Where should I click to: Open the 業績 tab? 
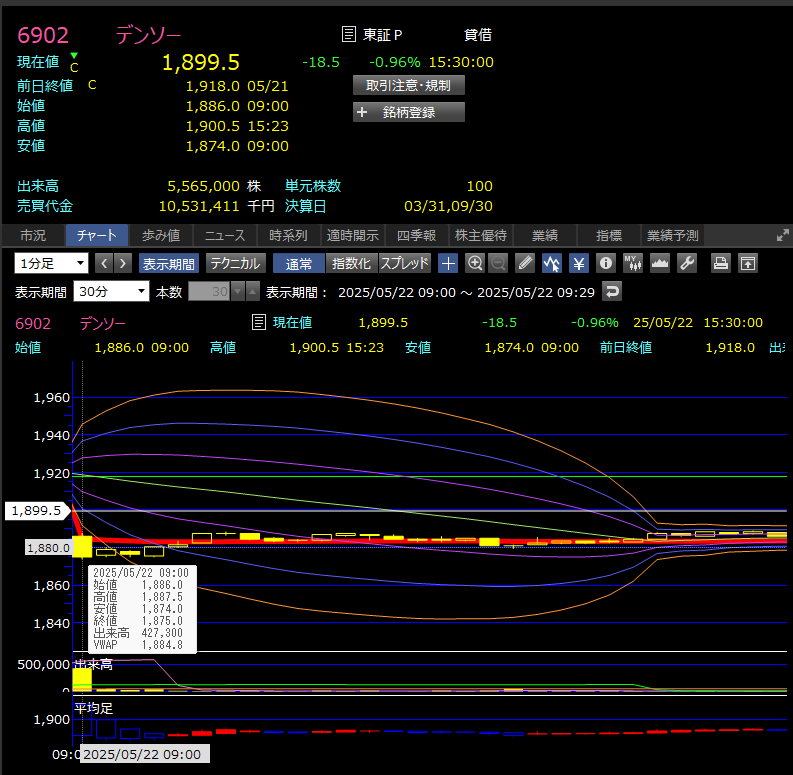click(545, 235)
